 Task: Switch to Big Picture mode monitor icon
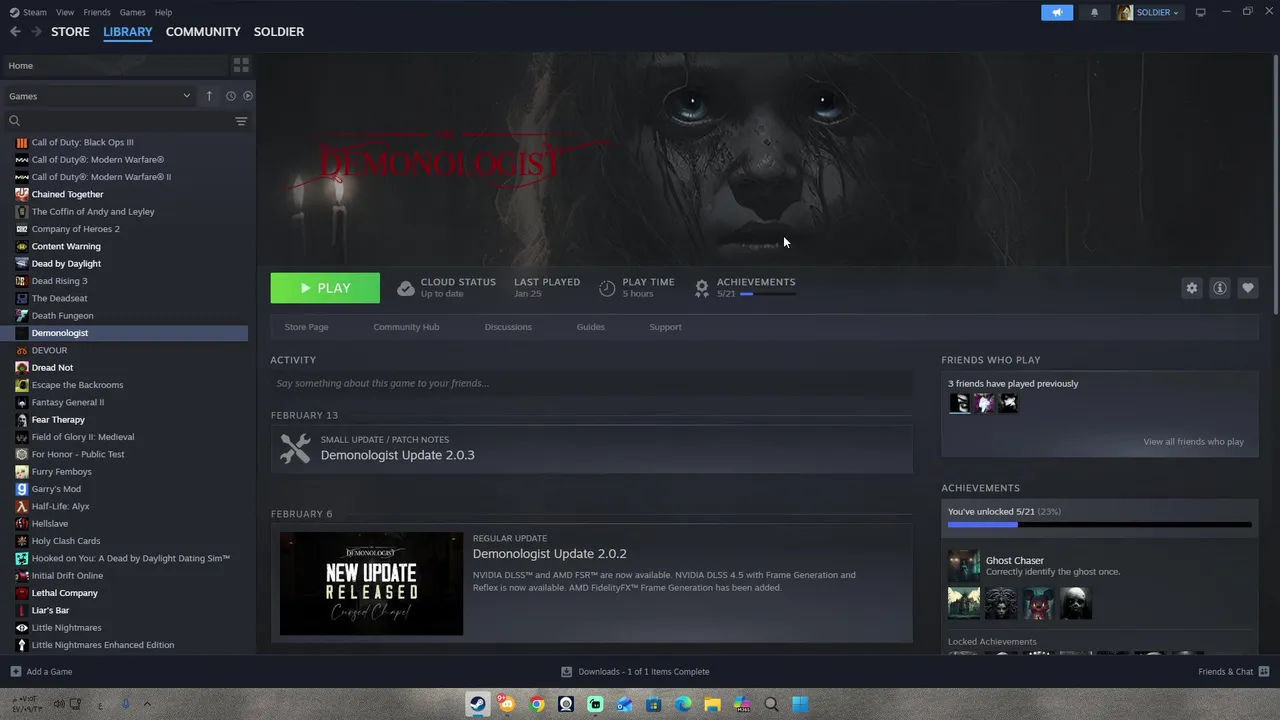tap(1201, 12)
